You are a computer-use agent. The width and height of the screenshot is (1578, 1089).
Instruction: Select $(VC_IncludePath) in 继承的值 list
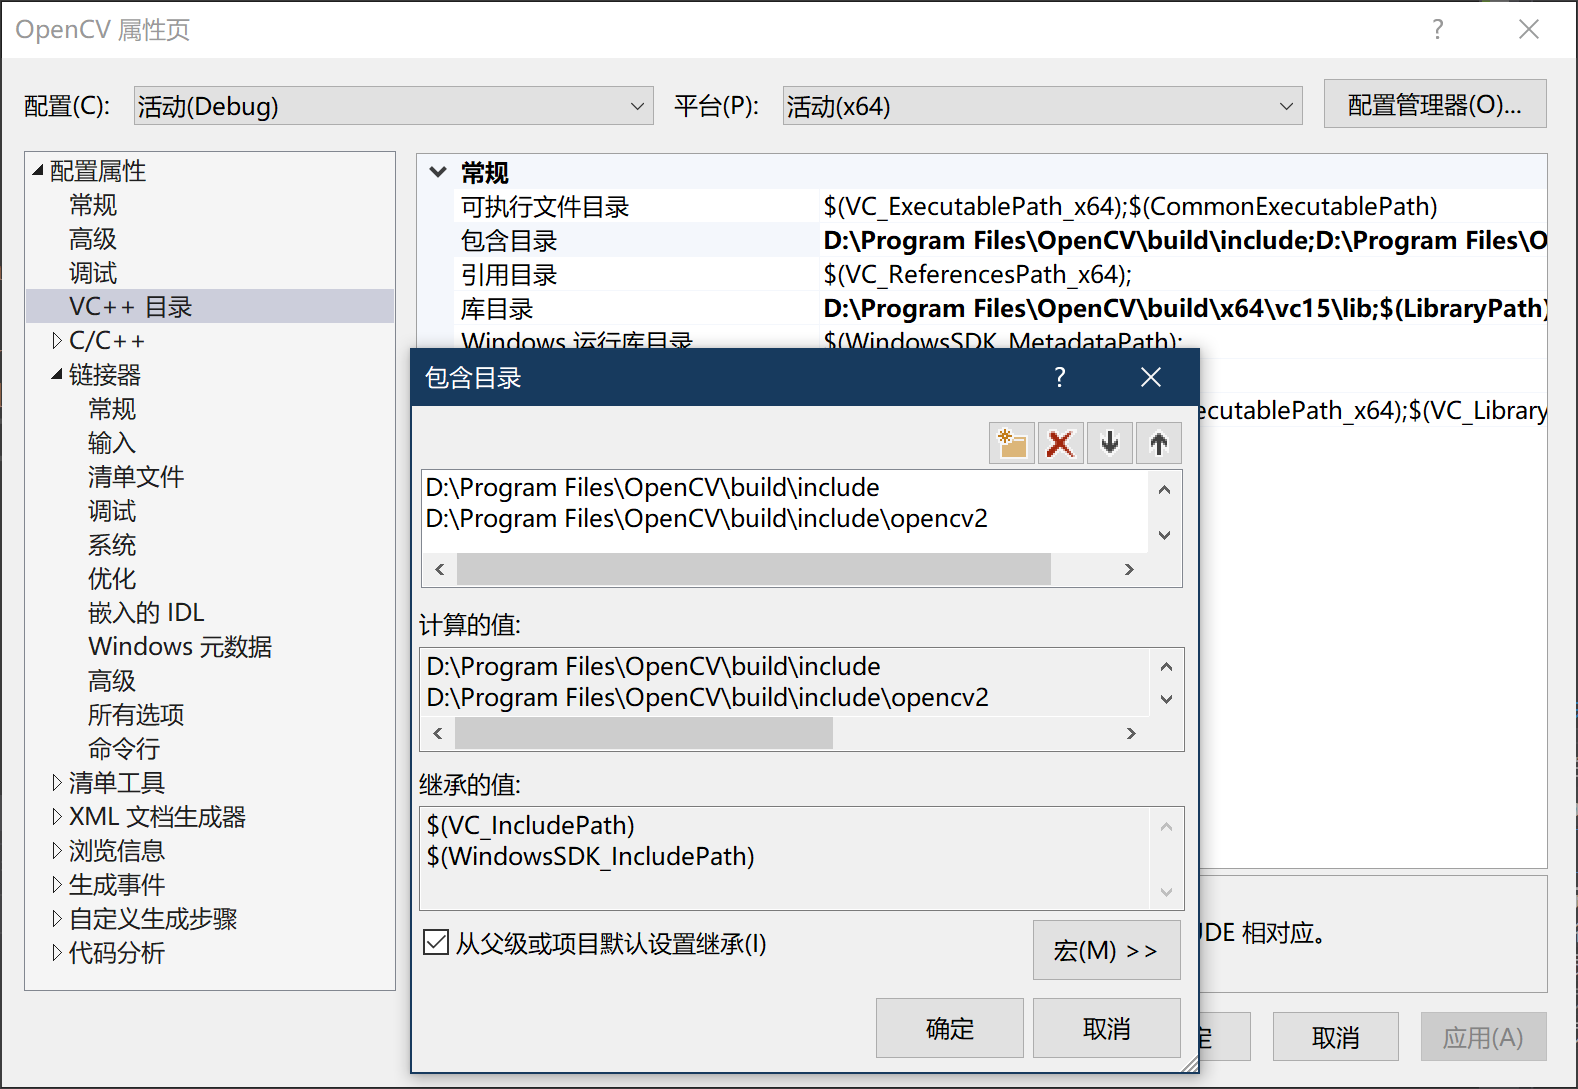coord(531,825)
